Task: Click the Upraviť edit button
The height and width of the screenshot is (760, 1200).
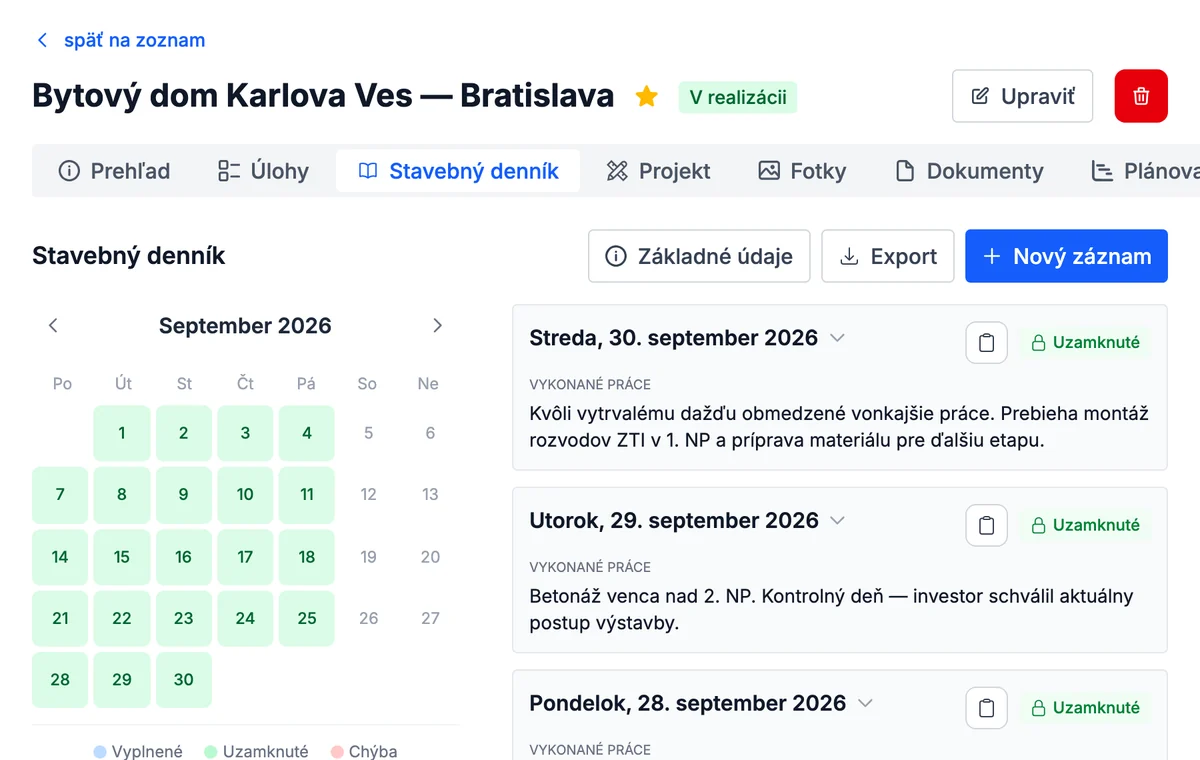Action: coord(1022,96)
